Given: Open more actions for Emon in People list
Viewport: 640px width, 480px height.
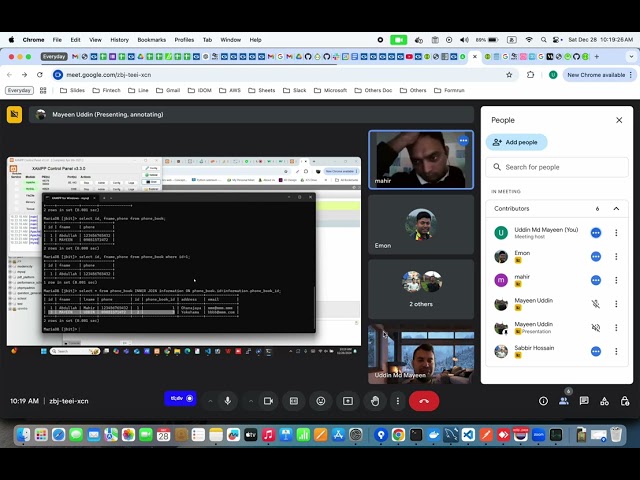Looking at the screenshot, I should pyautogui.click(x=616, y=256).
